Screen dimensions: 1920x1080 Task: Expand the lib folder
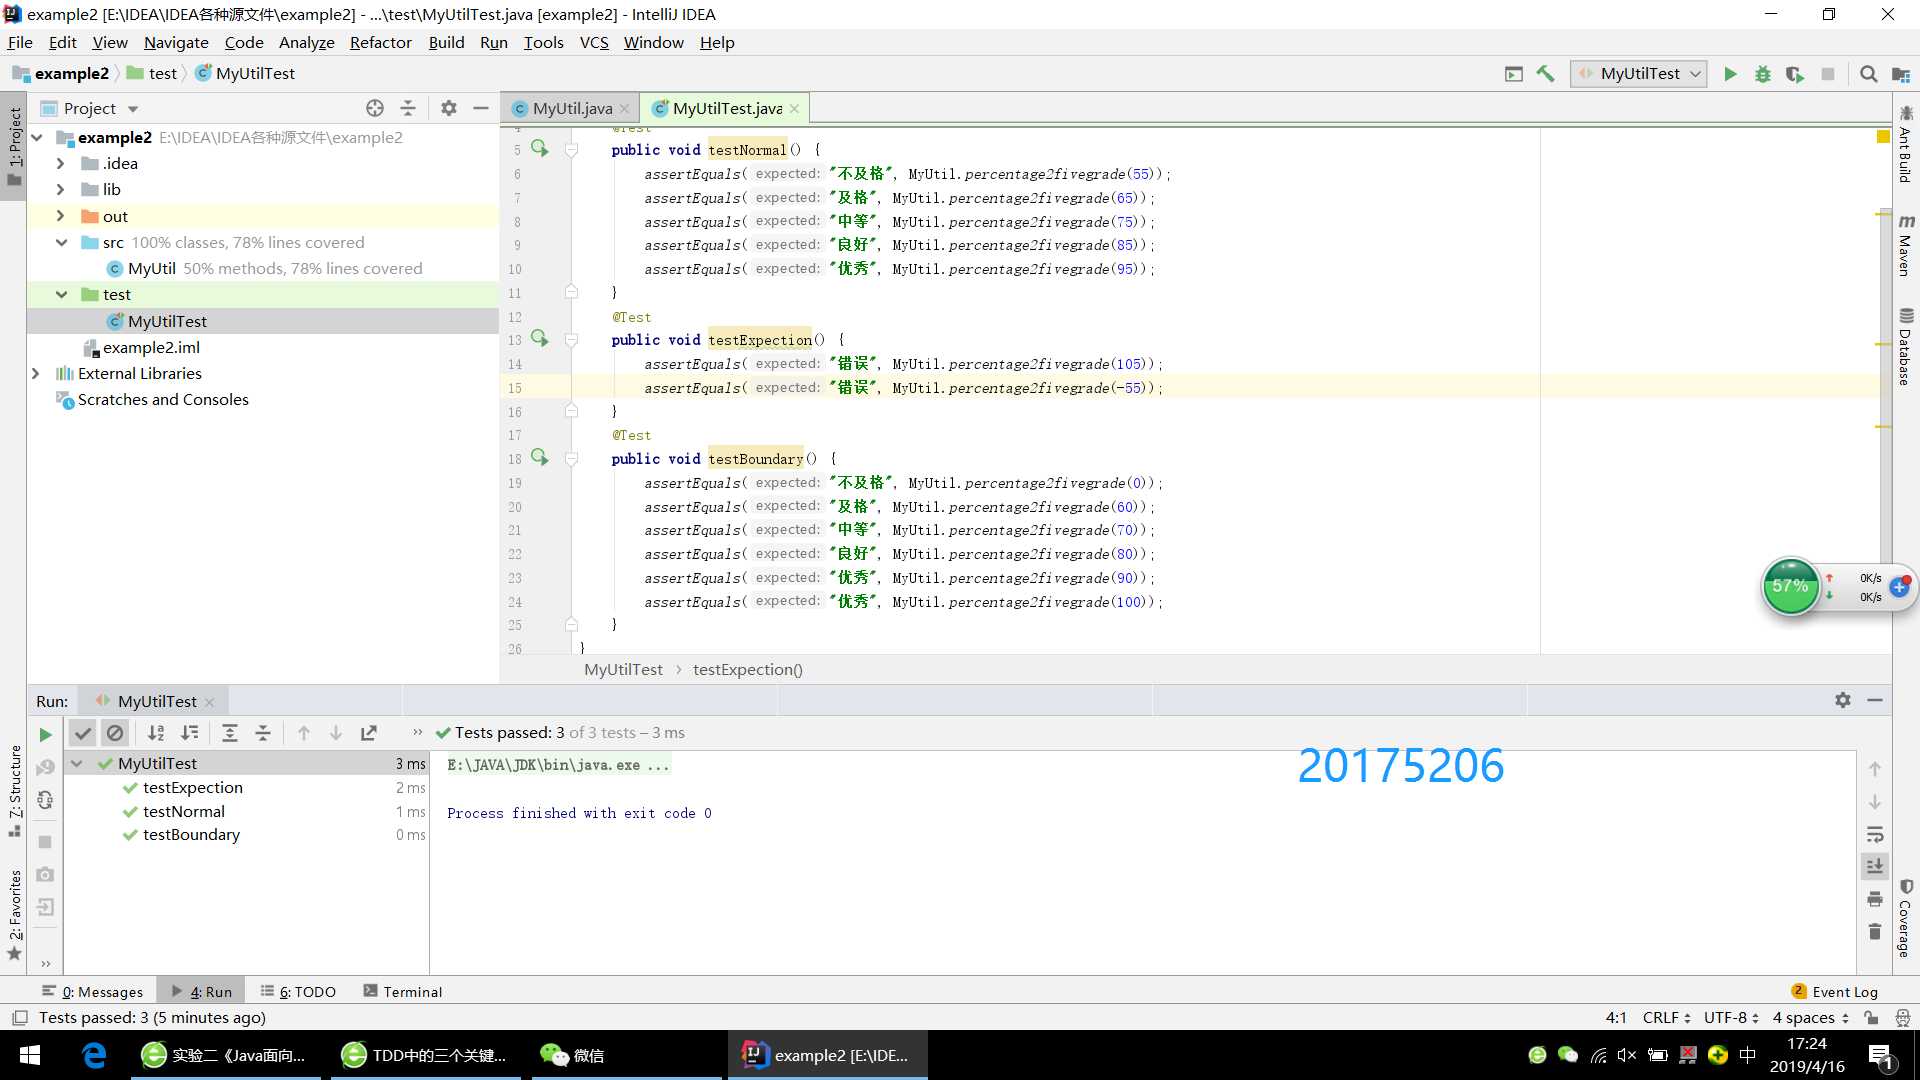[x=60, y=189]
